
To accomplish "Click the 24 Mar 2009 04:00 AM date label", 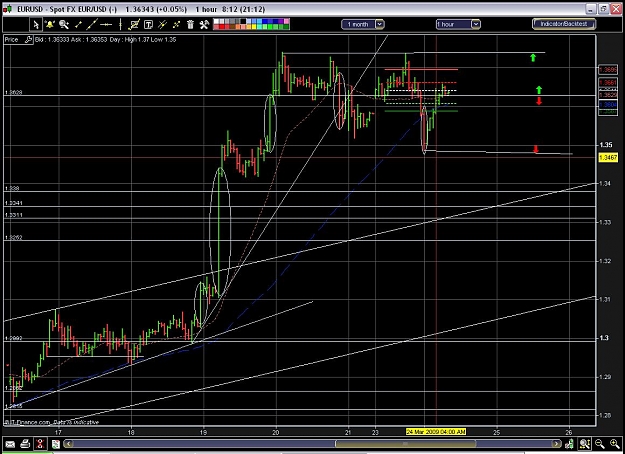I will 436,432.
